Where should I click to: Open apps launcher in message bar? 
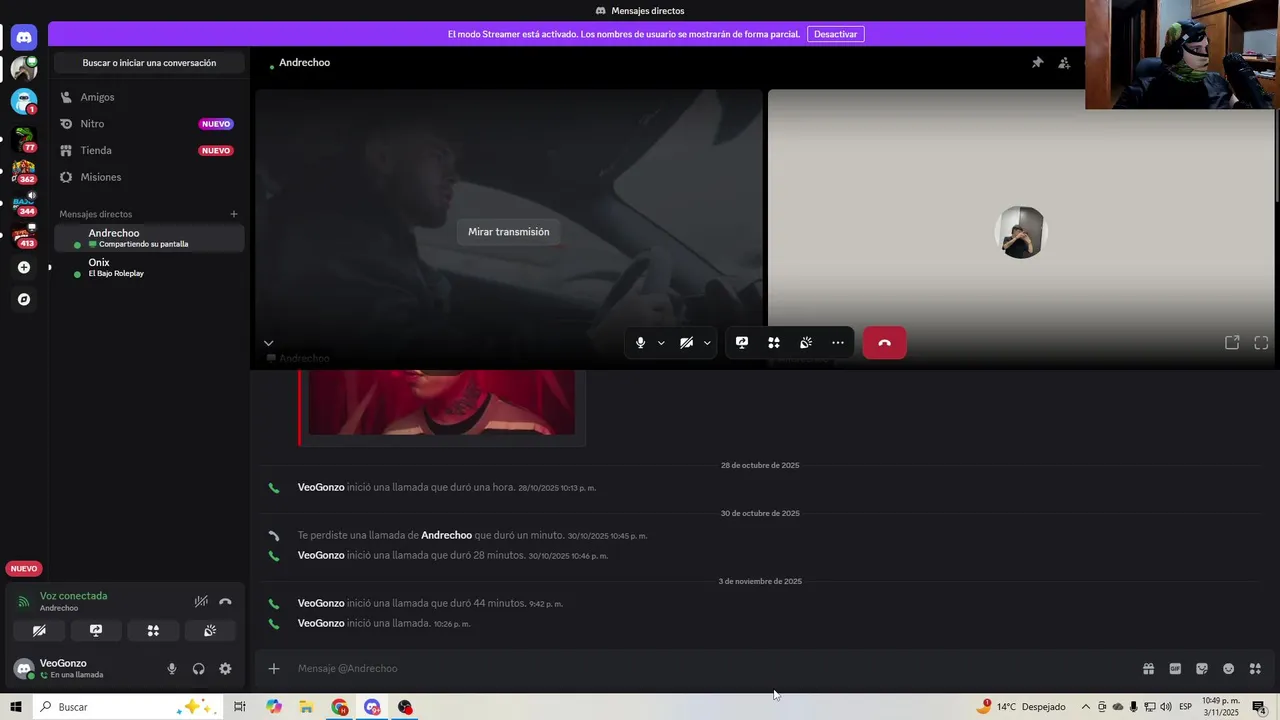tap(1256, 669)
